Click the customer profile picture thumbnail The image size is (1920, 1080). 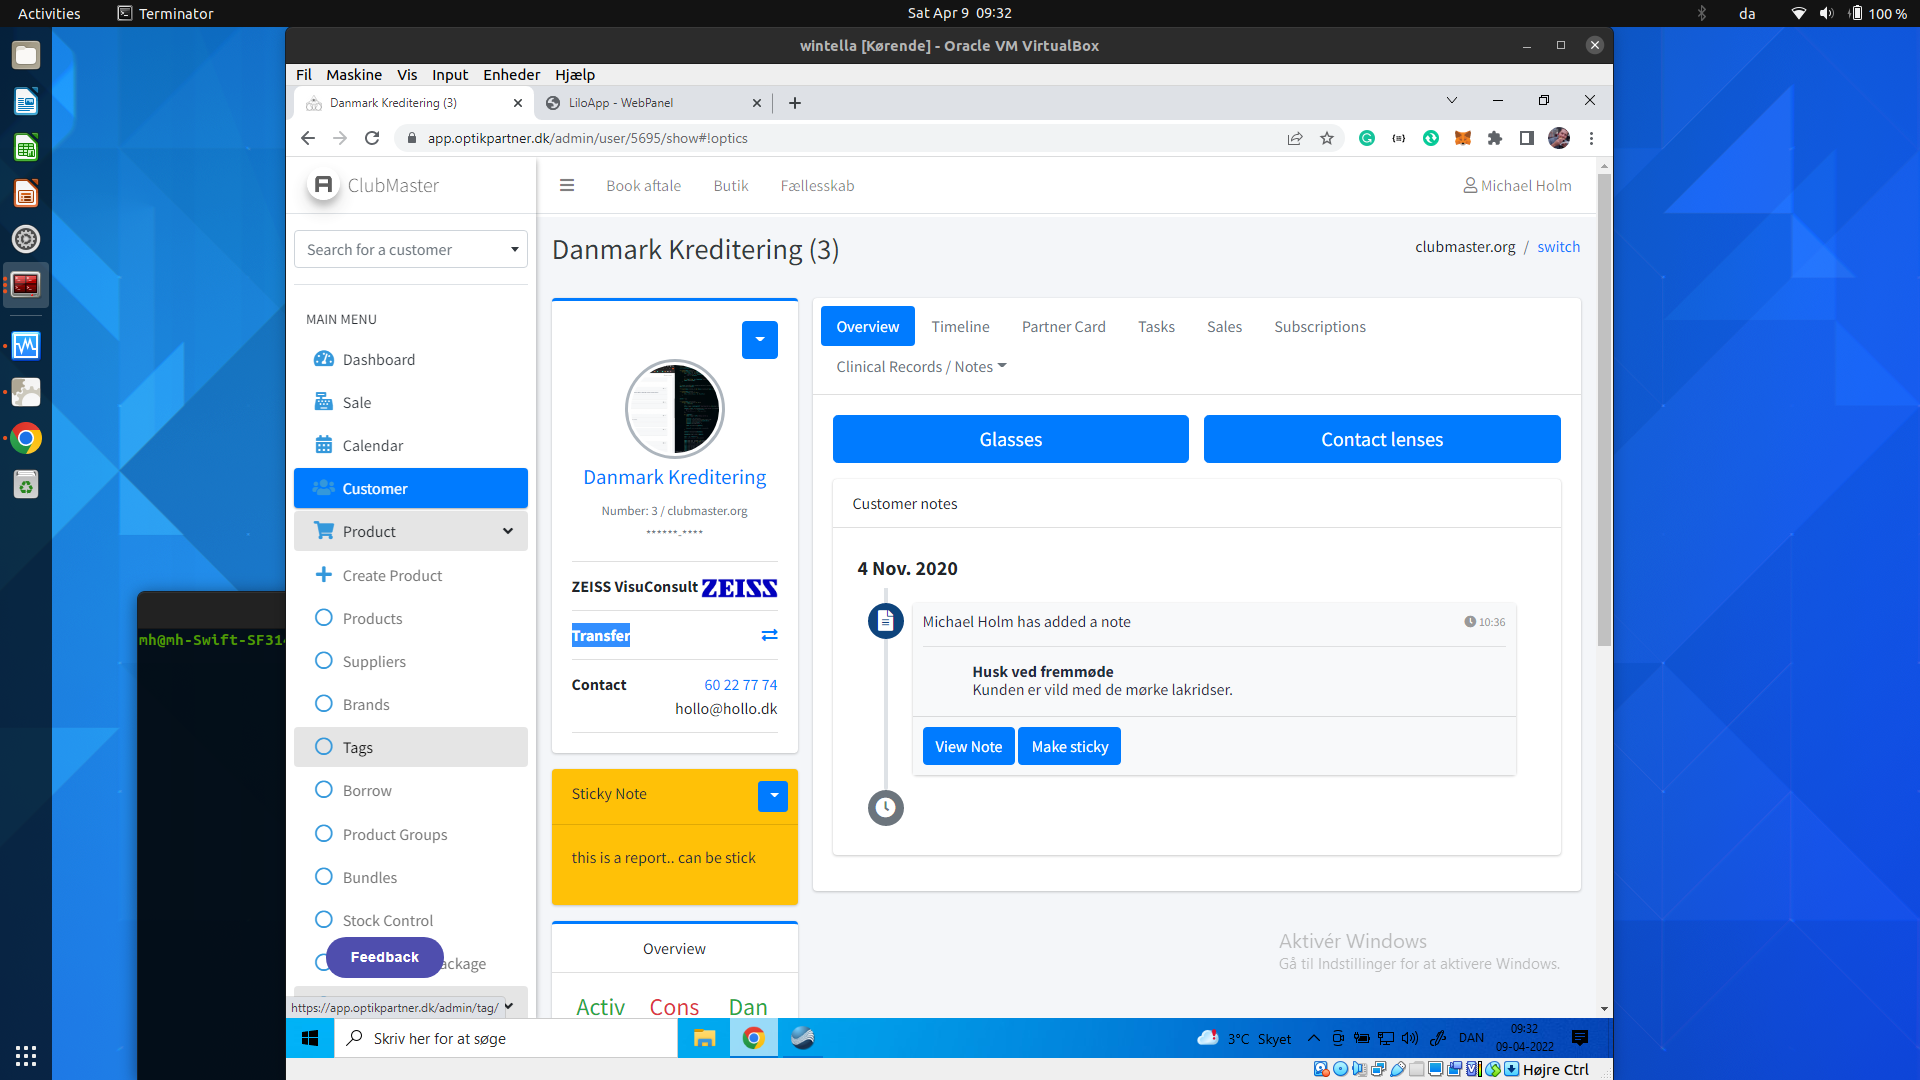[675, 409]
